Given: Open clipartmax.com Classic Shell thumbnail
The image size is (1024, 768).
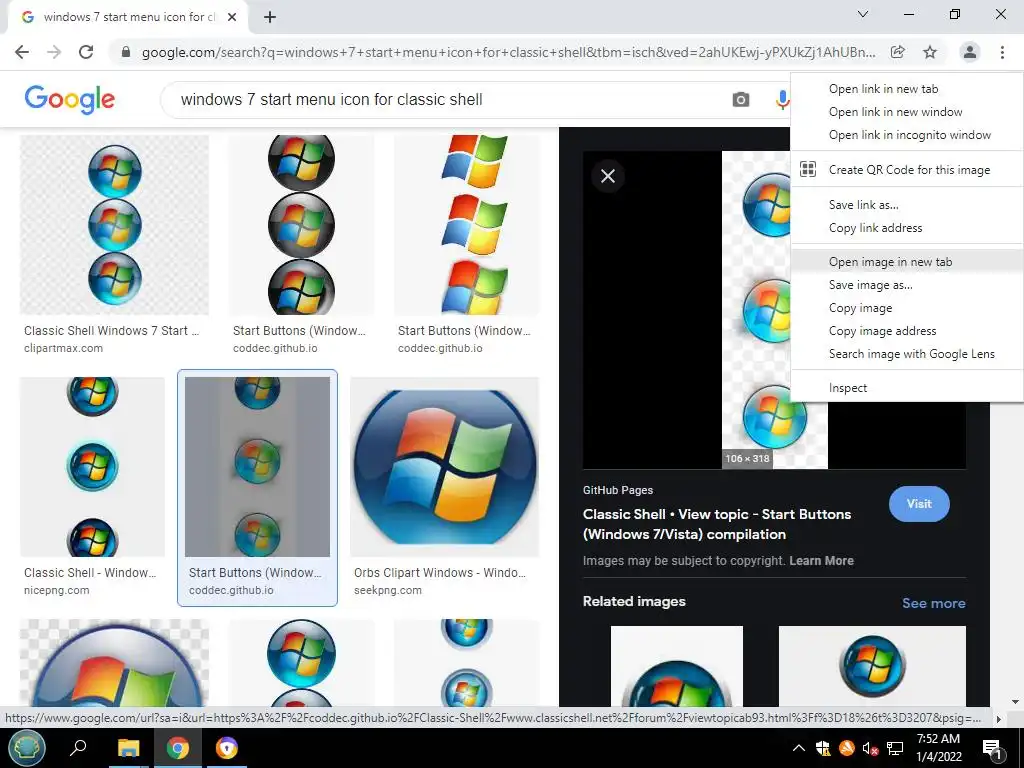Looking at the screenshot, I should 114,225.
